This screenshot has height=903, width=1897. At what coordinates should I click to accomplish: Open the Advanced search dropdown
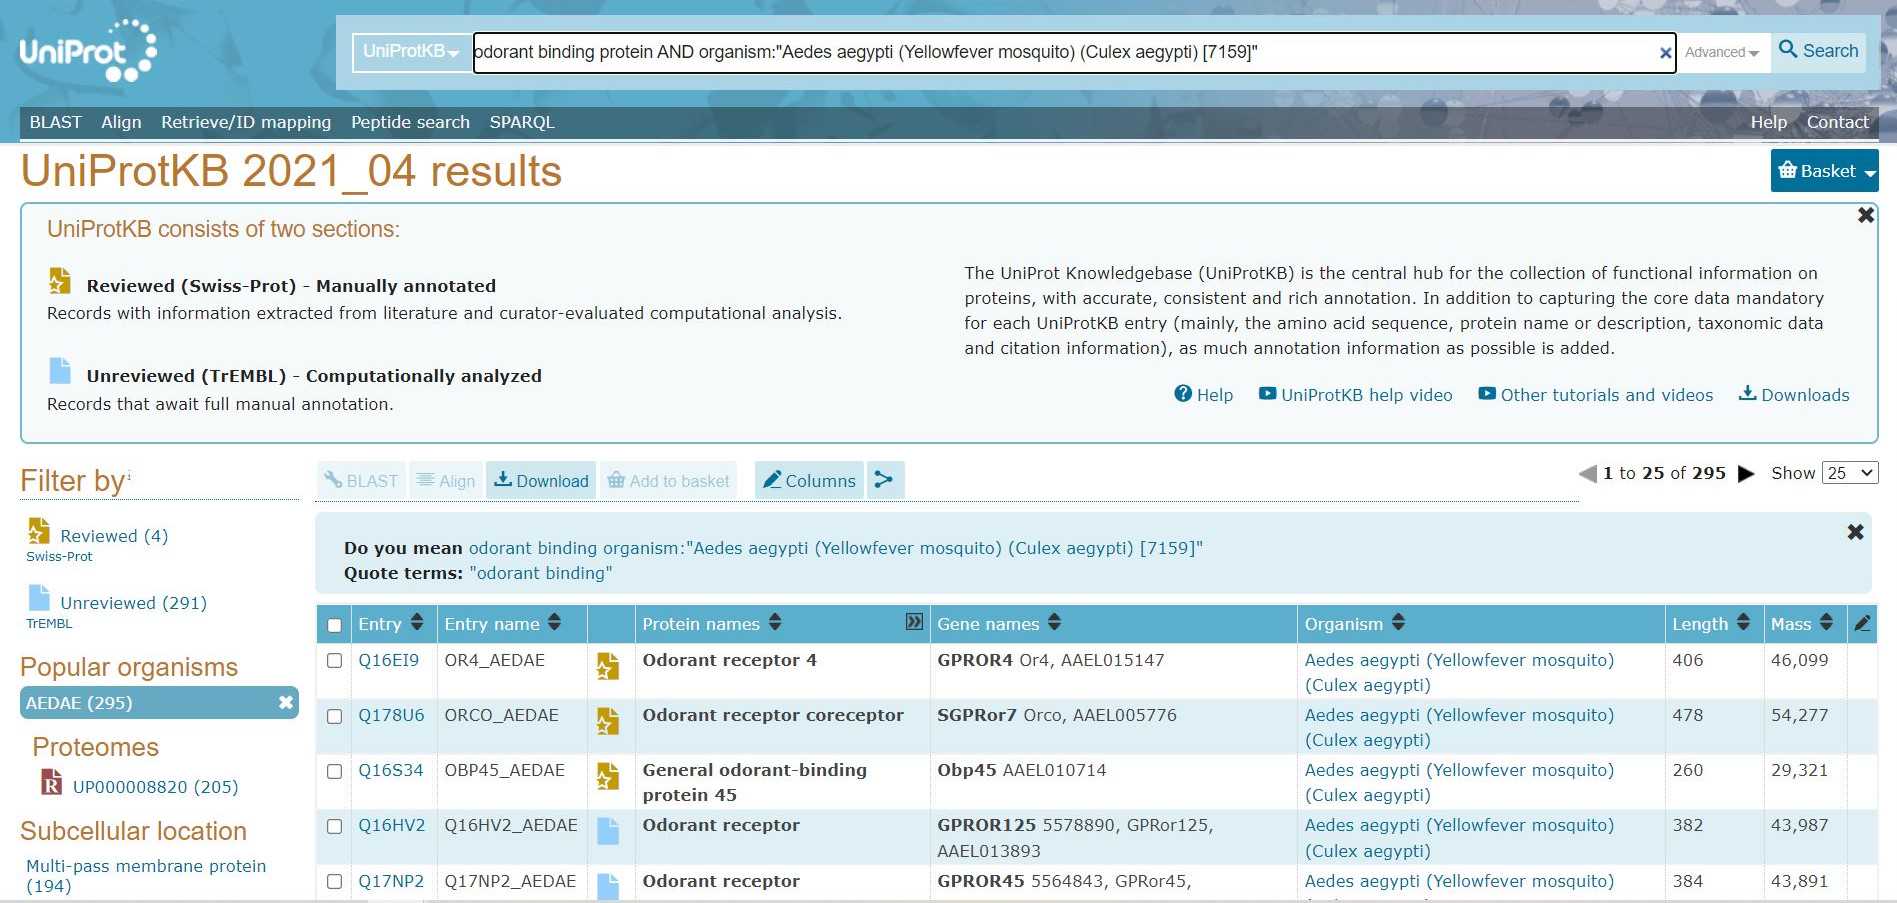pos(1722,52)
